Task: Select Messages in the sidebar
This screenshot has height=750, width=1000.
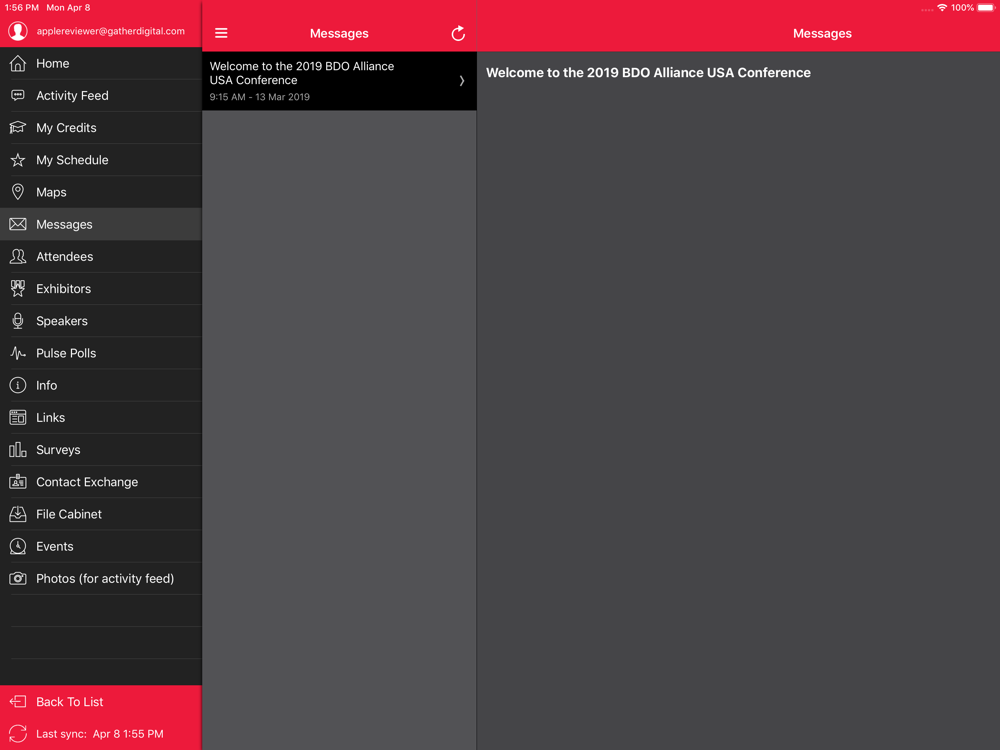Action: [101, 224]
